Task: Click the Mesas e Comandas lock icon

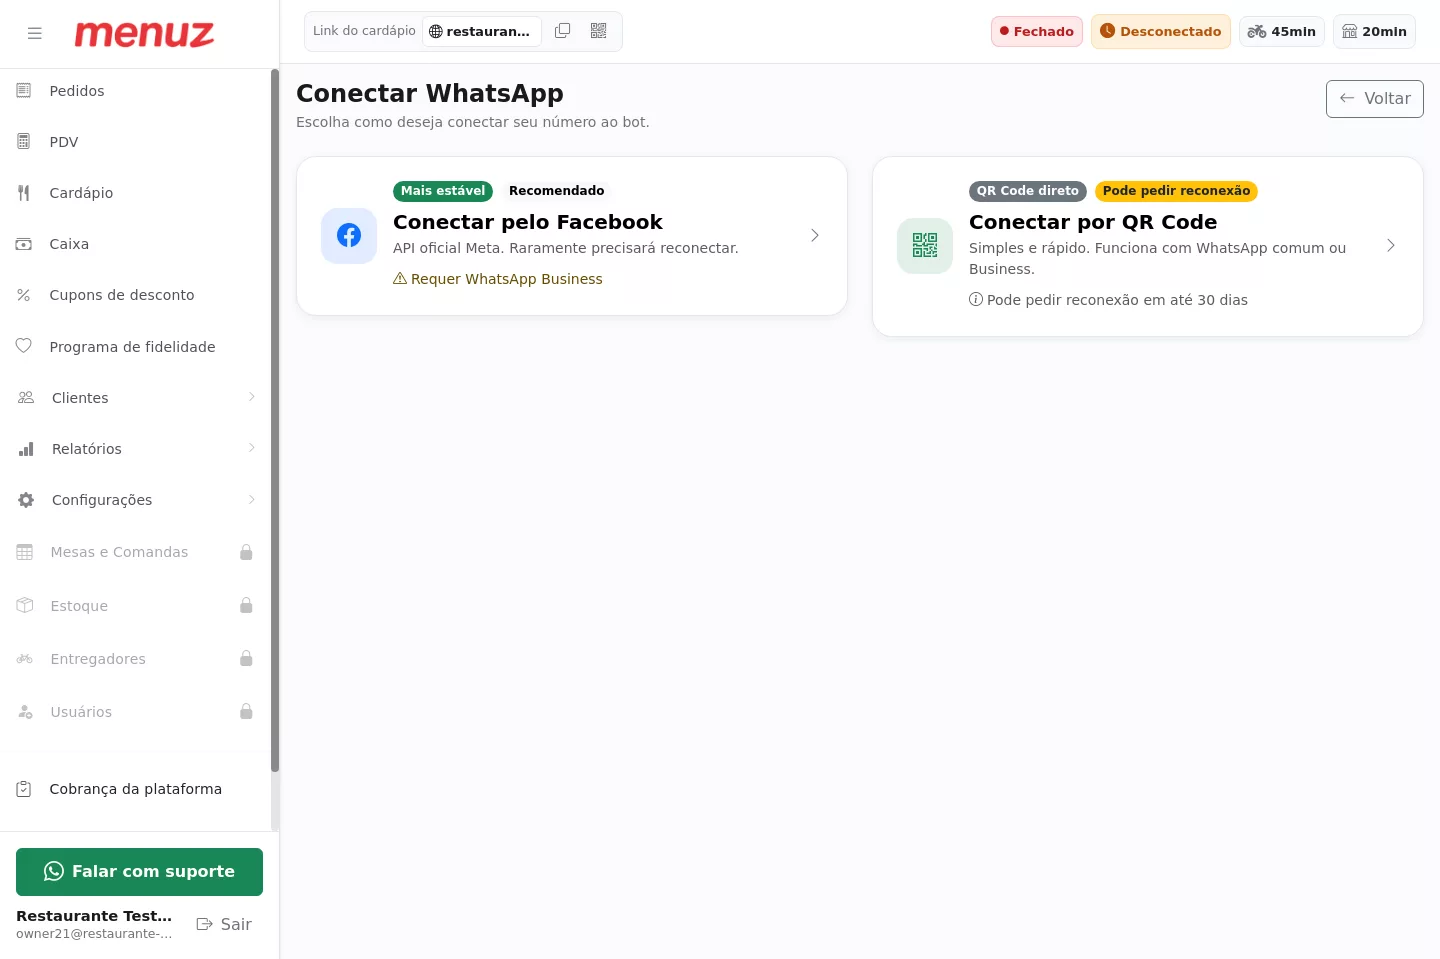Action: coord(246,552)
